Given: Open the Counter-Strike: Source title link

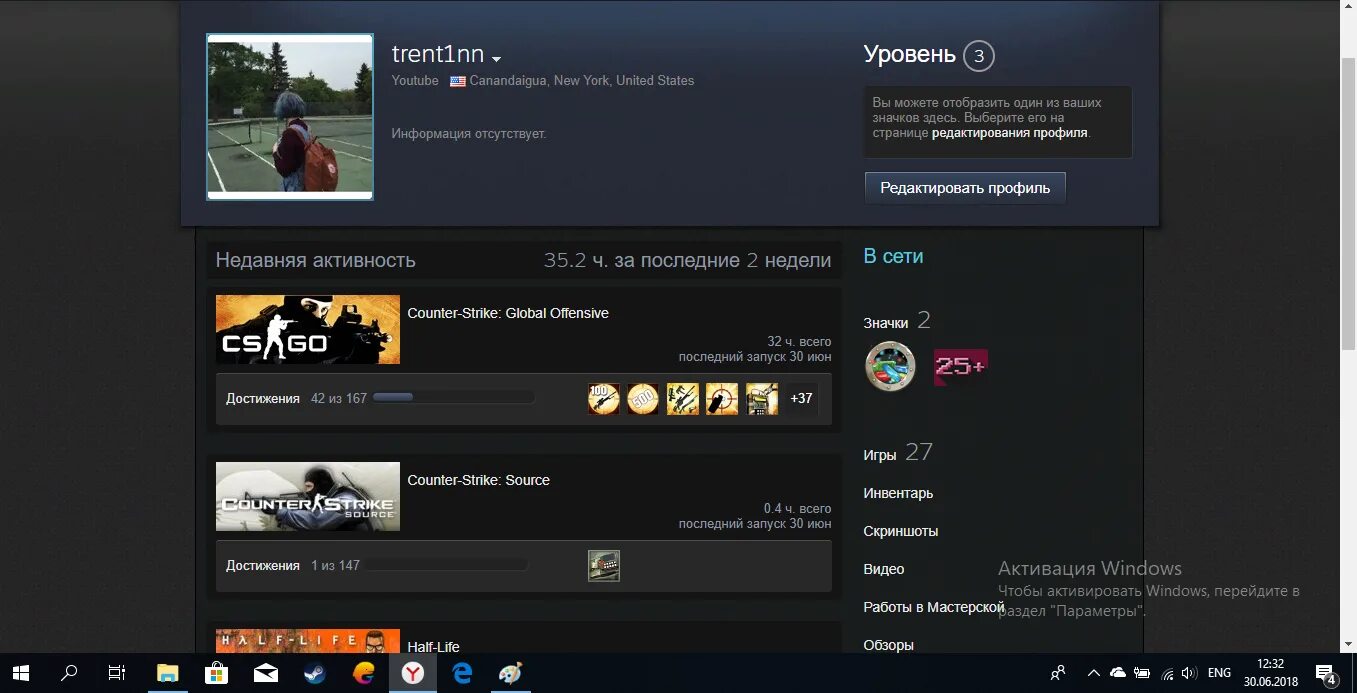Looking at the screenshot, I should coord(479,480).
